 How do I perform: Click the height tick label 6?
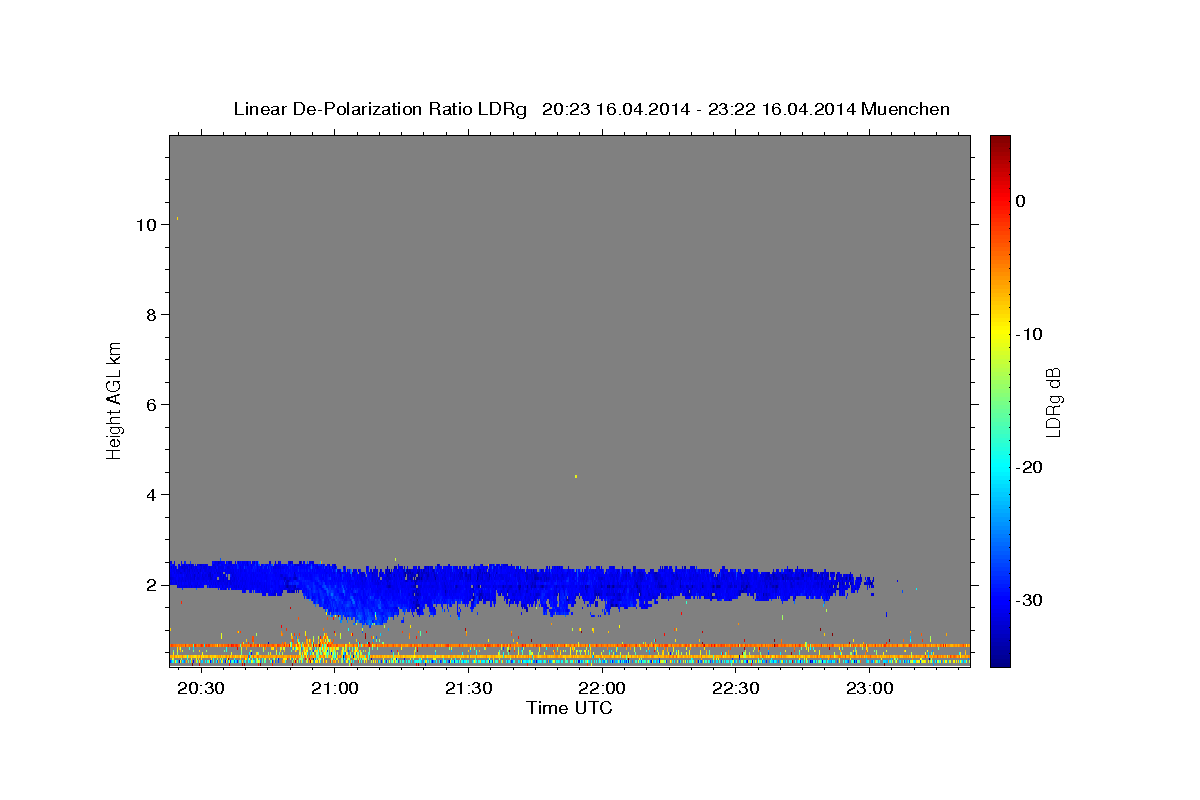[149, 405]
